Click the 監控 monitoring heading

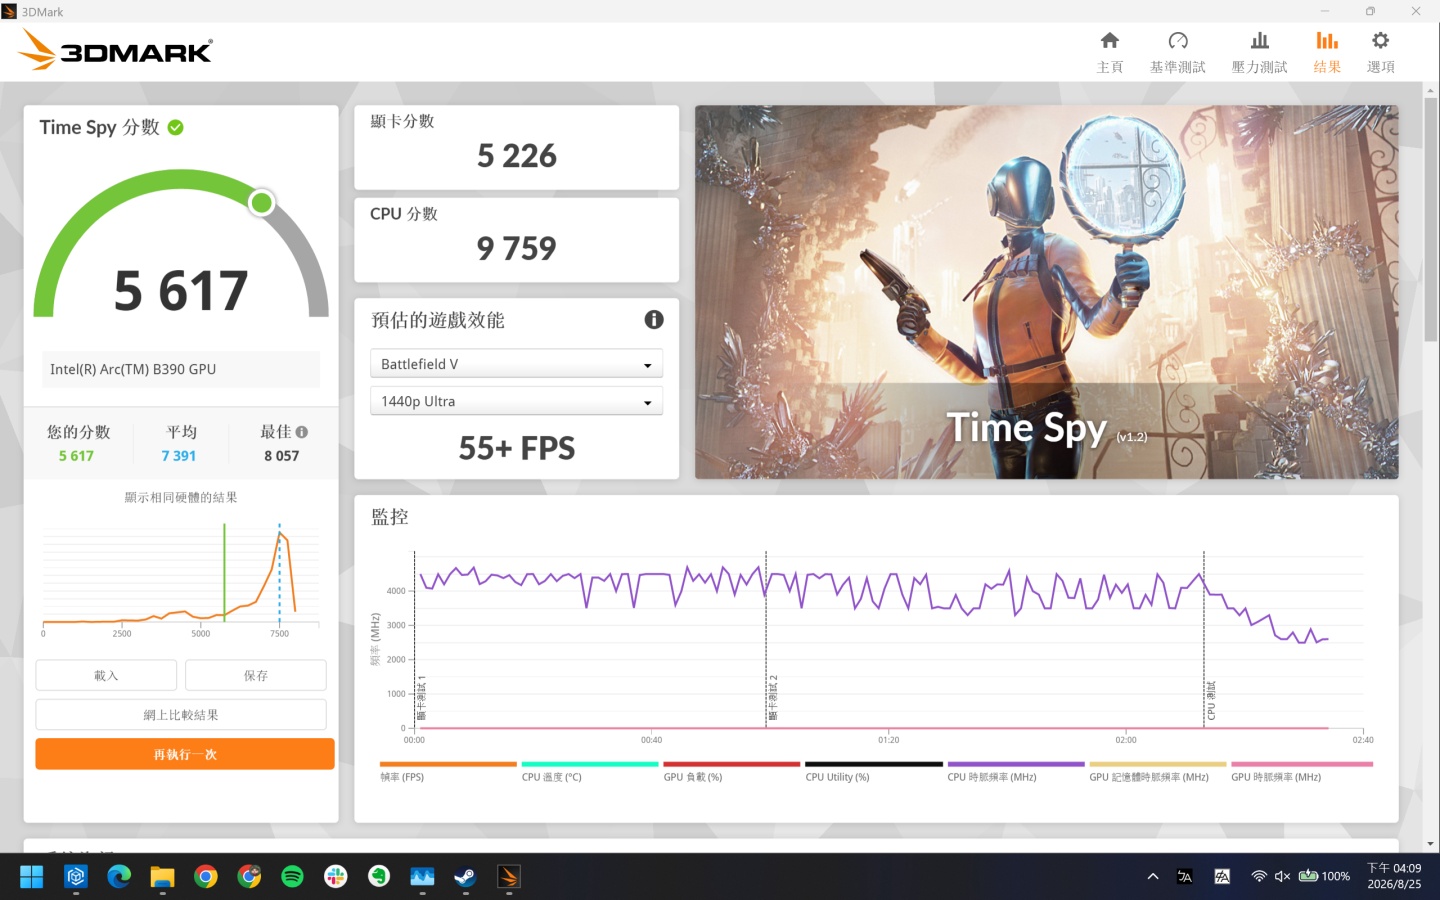coord(390,517)
